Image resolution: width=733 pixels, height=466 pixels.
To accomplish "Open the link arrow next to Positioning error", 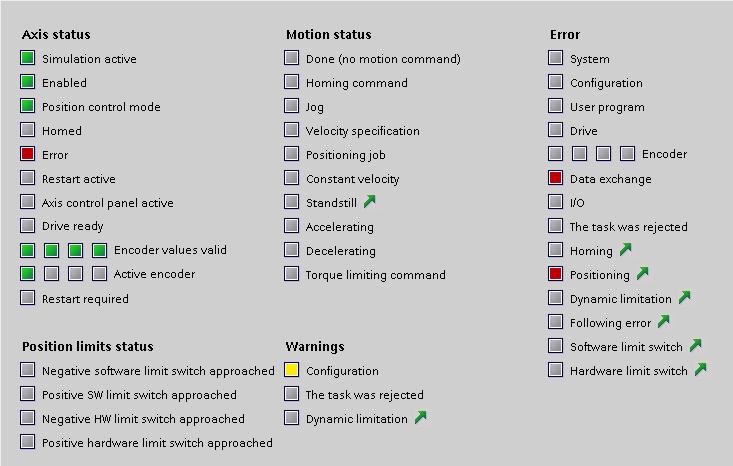I will tap(643, 273).
